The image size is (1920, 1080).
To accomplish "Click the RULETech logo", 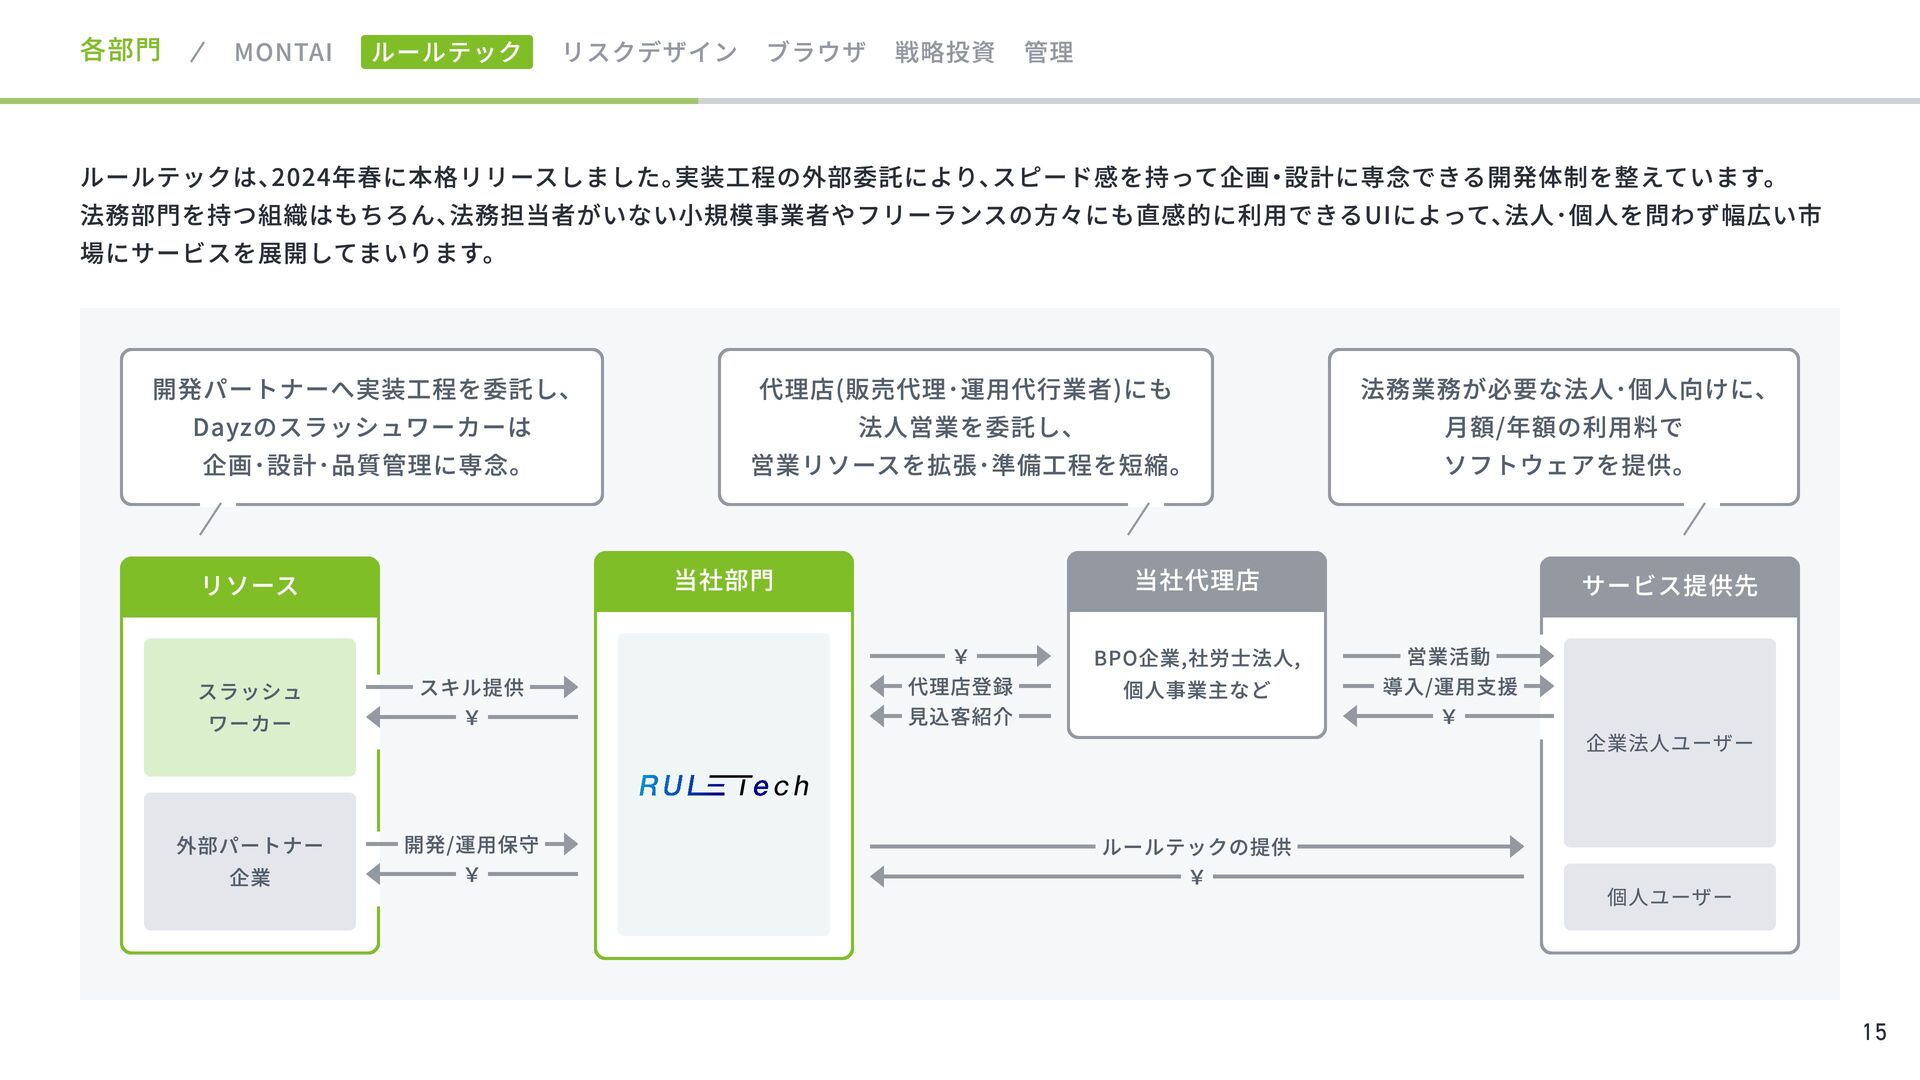I will coord(724,786).
